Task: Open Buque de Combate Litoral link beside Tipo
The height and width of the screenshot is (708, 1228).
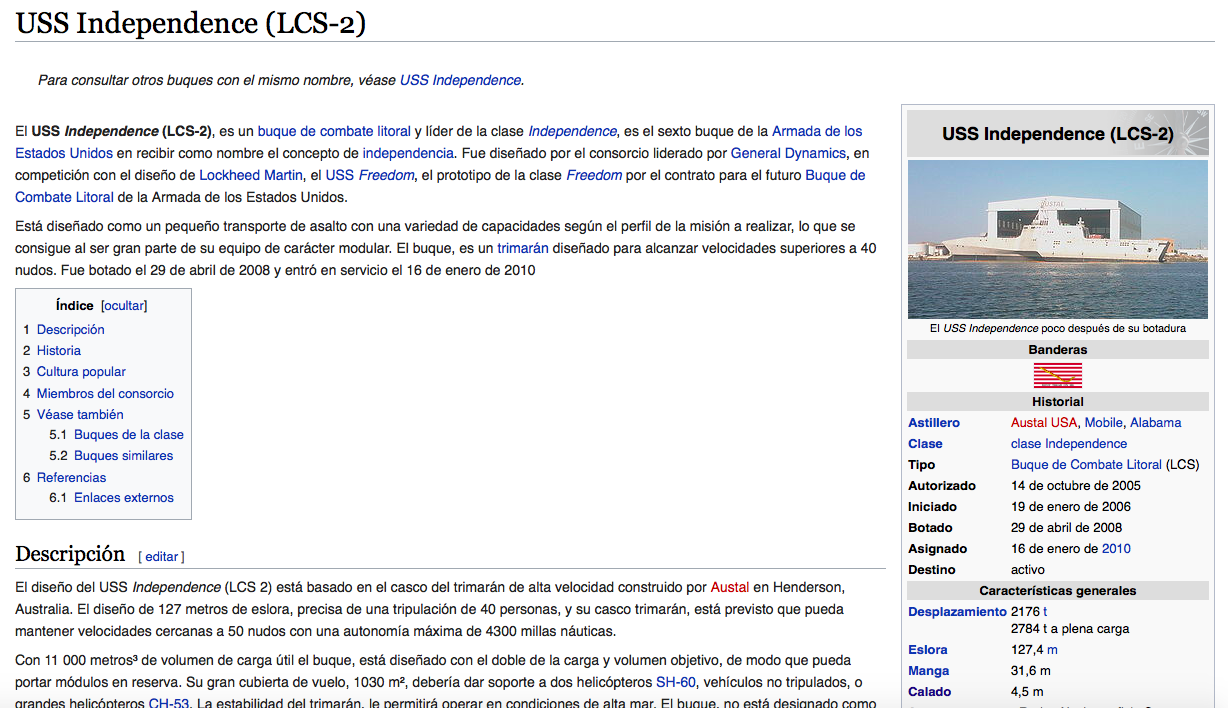Action: pyautogui.click(x=1087, y=465)
